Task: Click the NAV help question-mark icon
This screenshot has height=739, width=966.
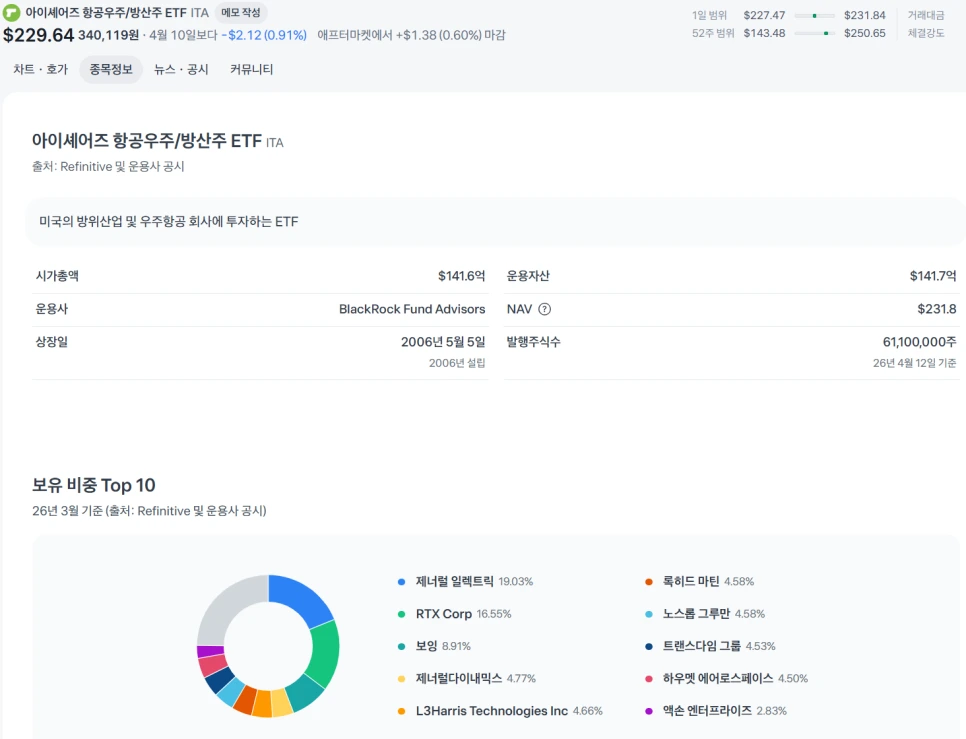Action: click(545, 309)
